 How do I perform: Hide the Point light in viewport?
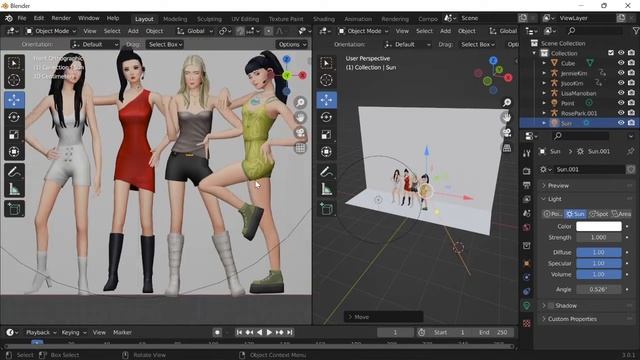pos(621,103)
